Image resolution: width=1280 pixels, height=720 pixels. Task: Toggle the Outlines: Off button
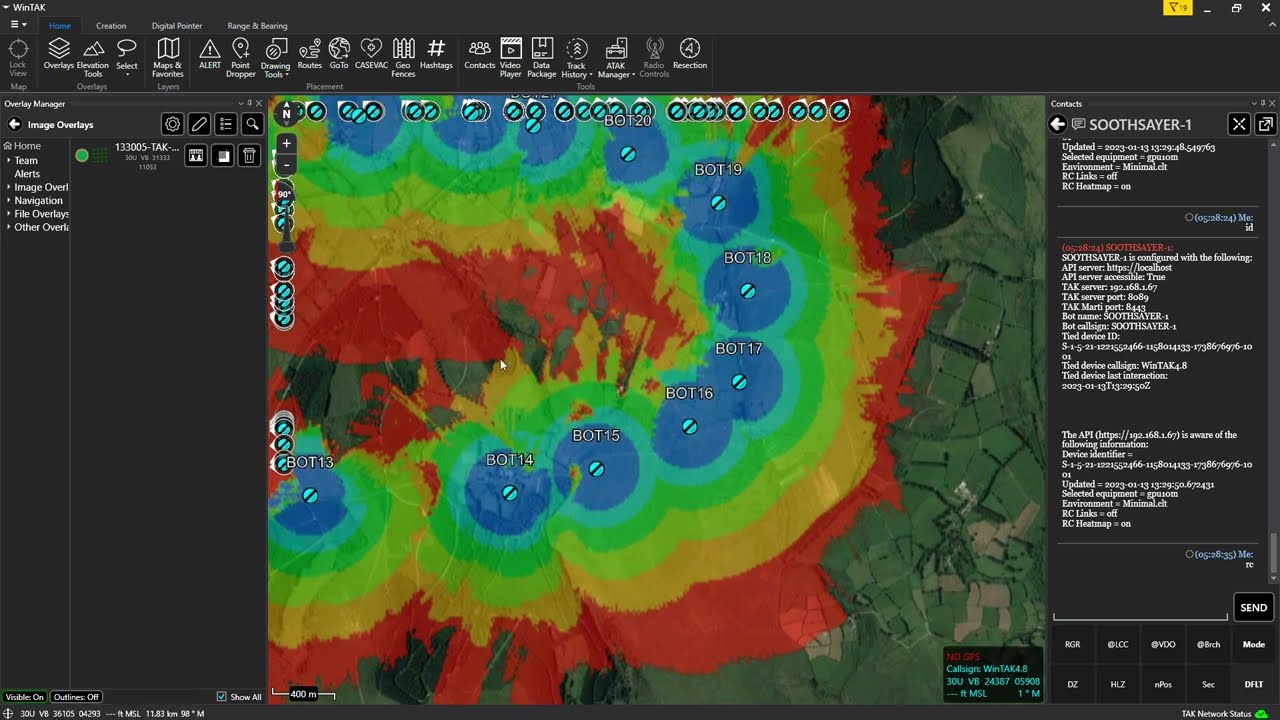(x=76, y=697)
